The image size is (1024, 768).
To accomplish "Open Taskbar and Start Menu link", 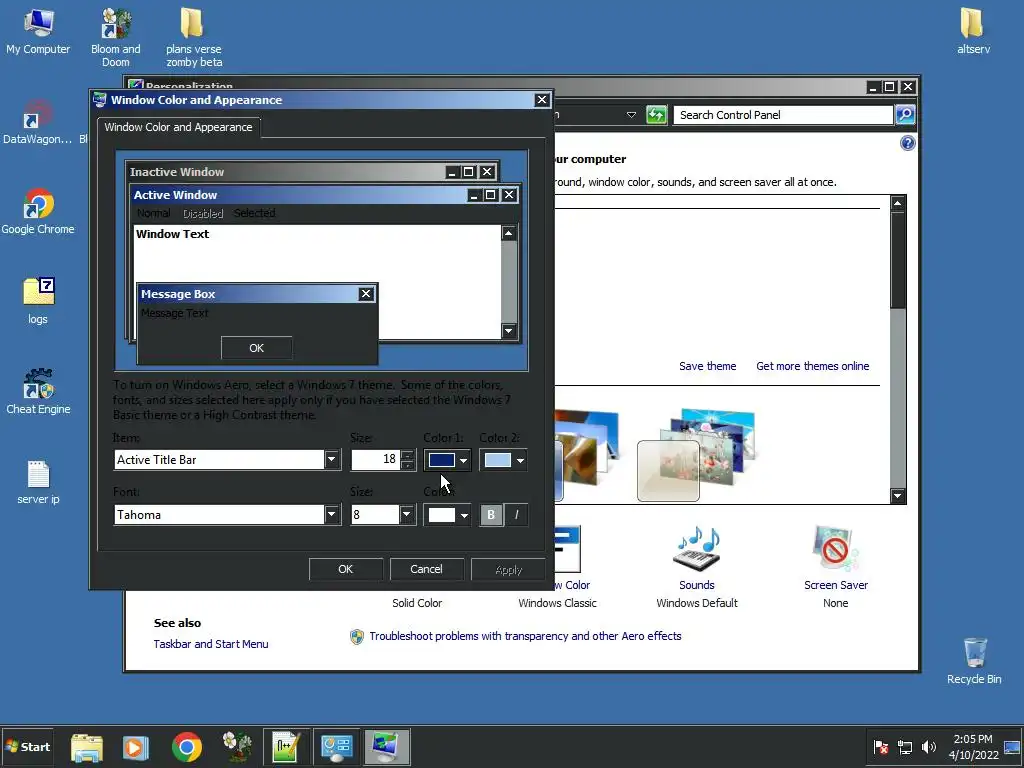I will pos(211,644).
